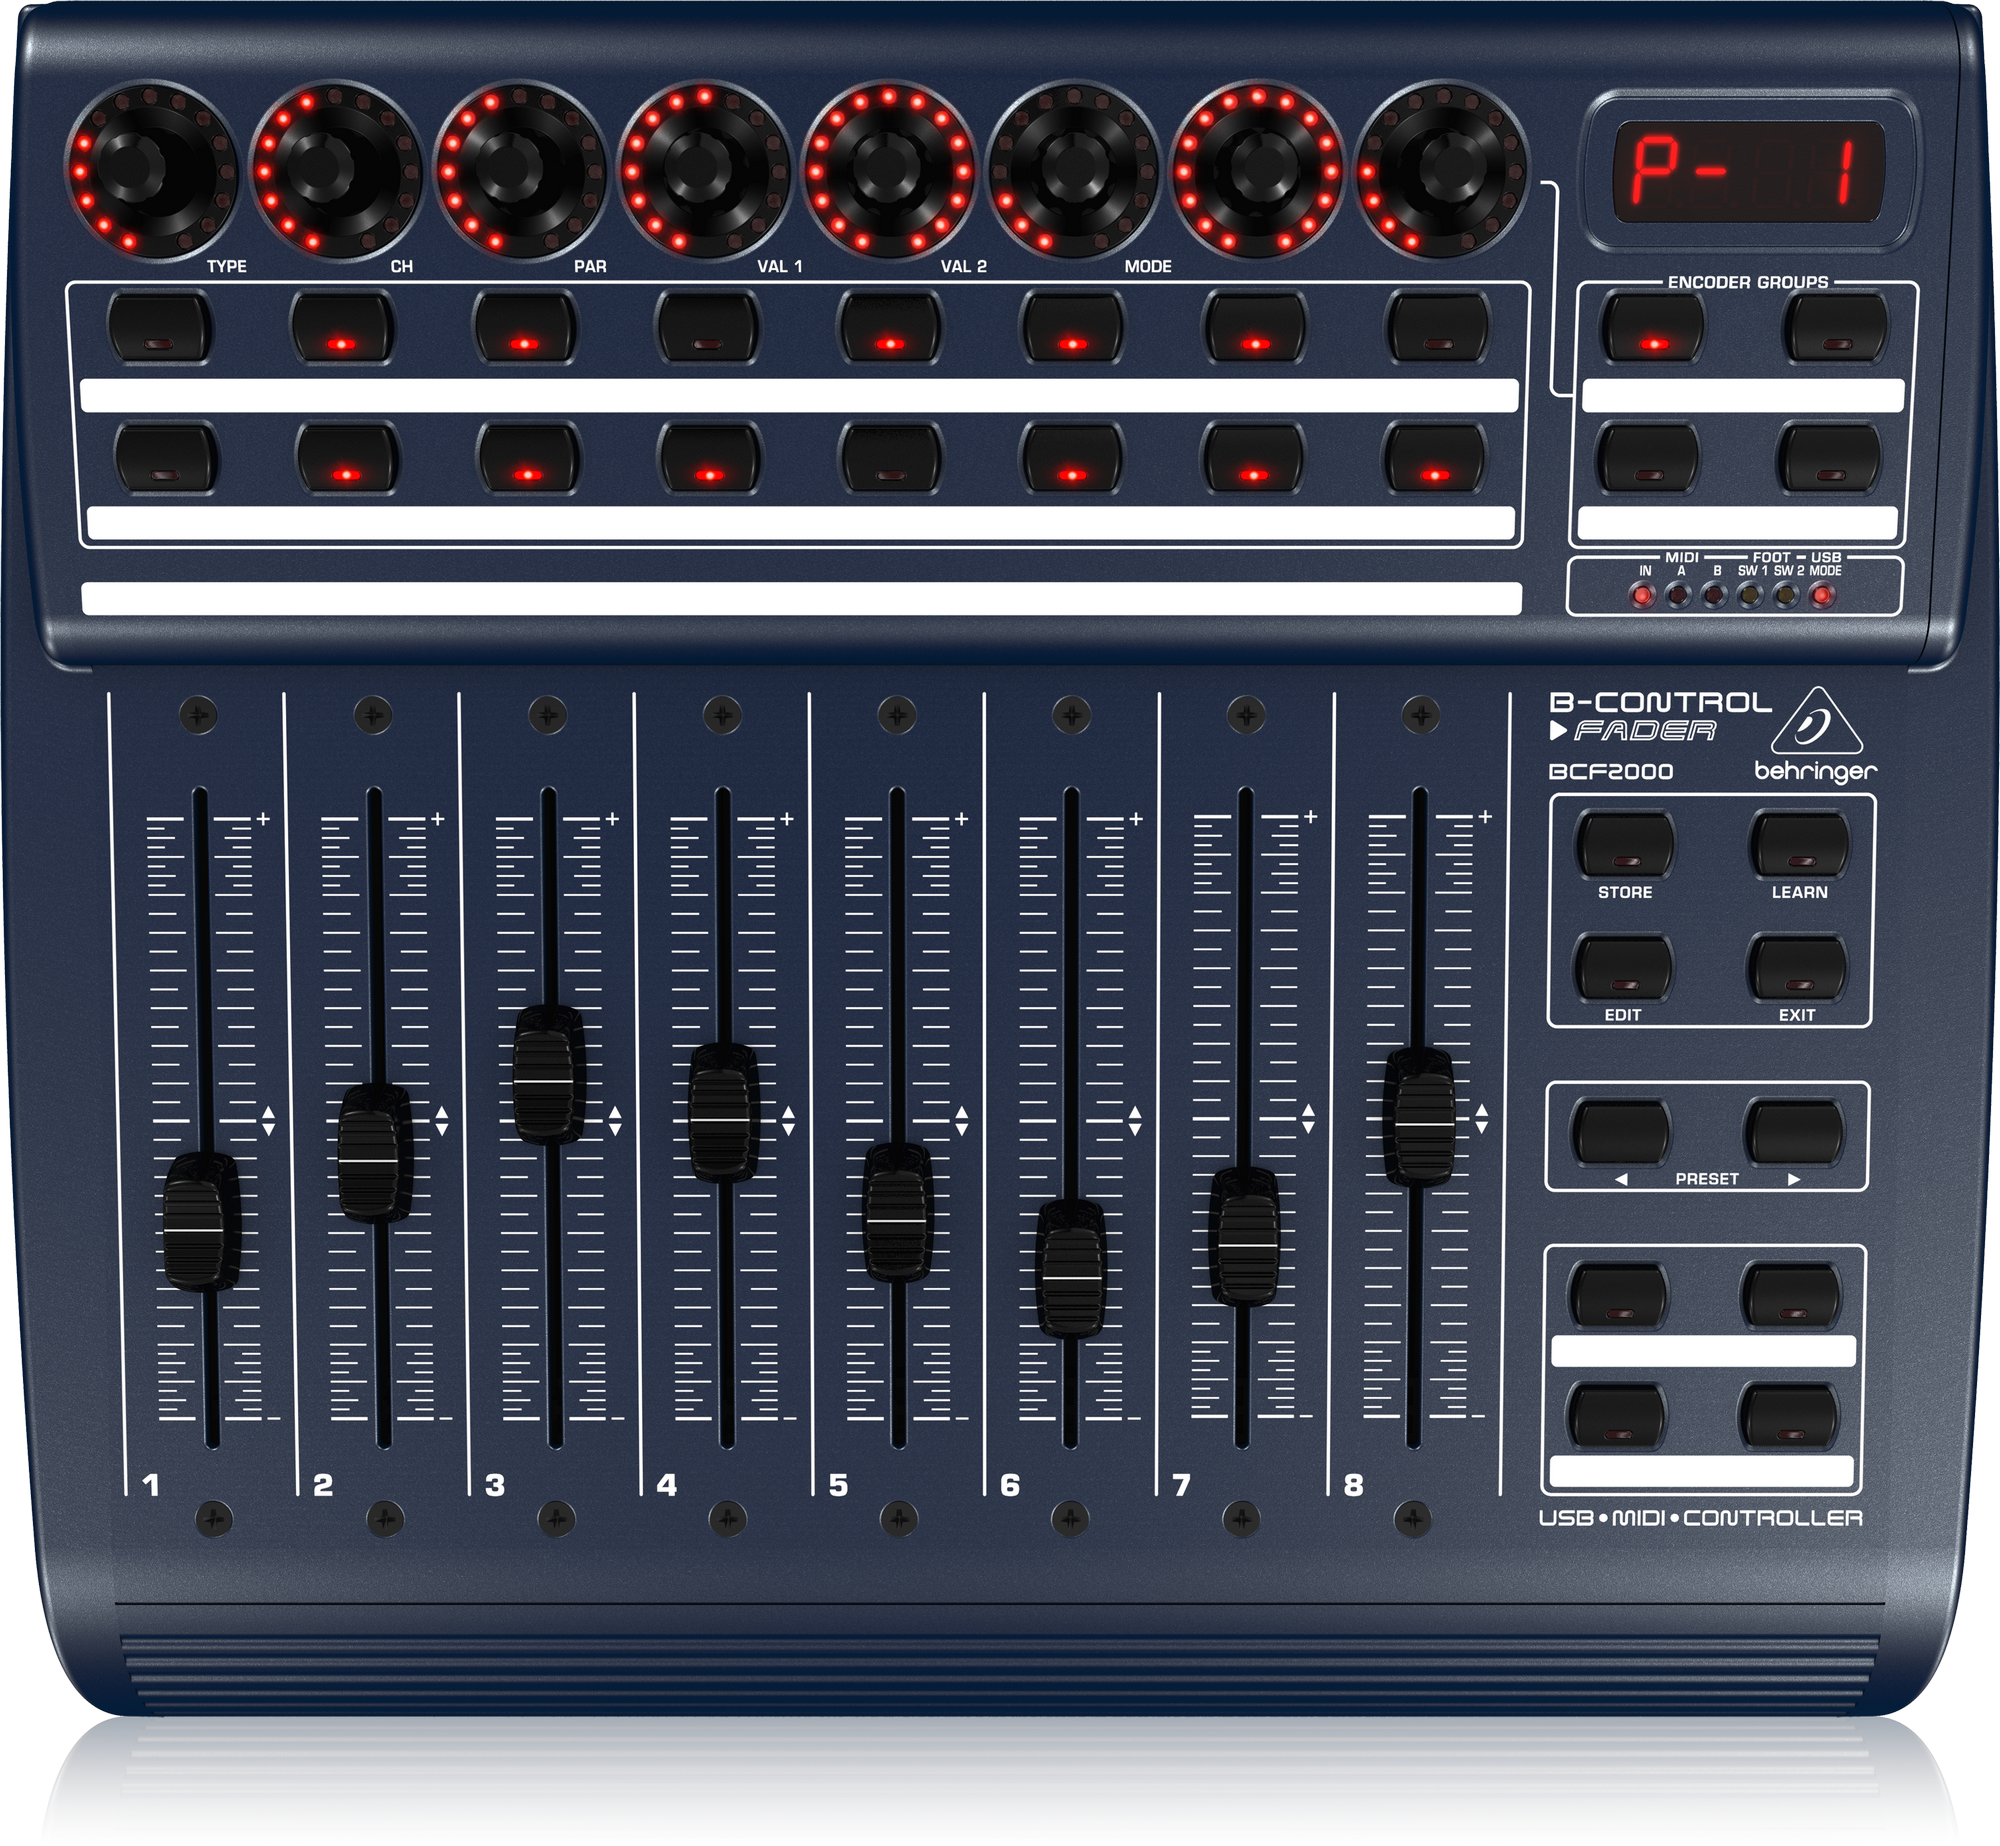The width and height of the screenshot is (2000, 1846).
Task: Click the fader 3 slider cap
Action: pos(546,1074)
